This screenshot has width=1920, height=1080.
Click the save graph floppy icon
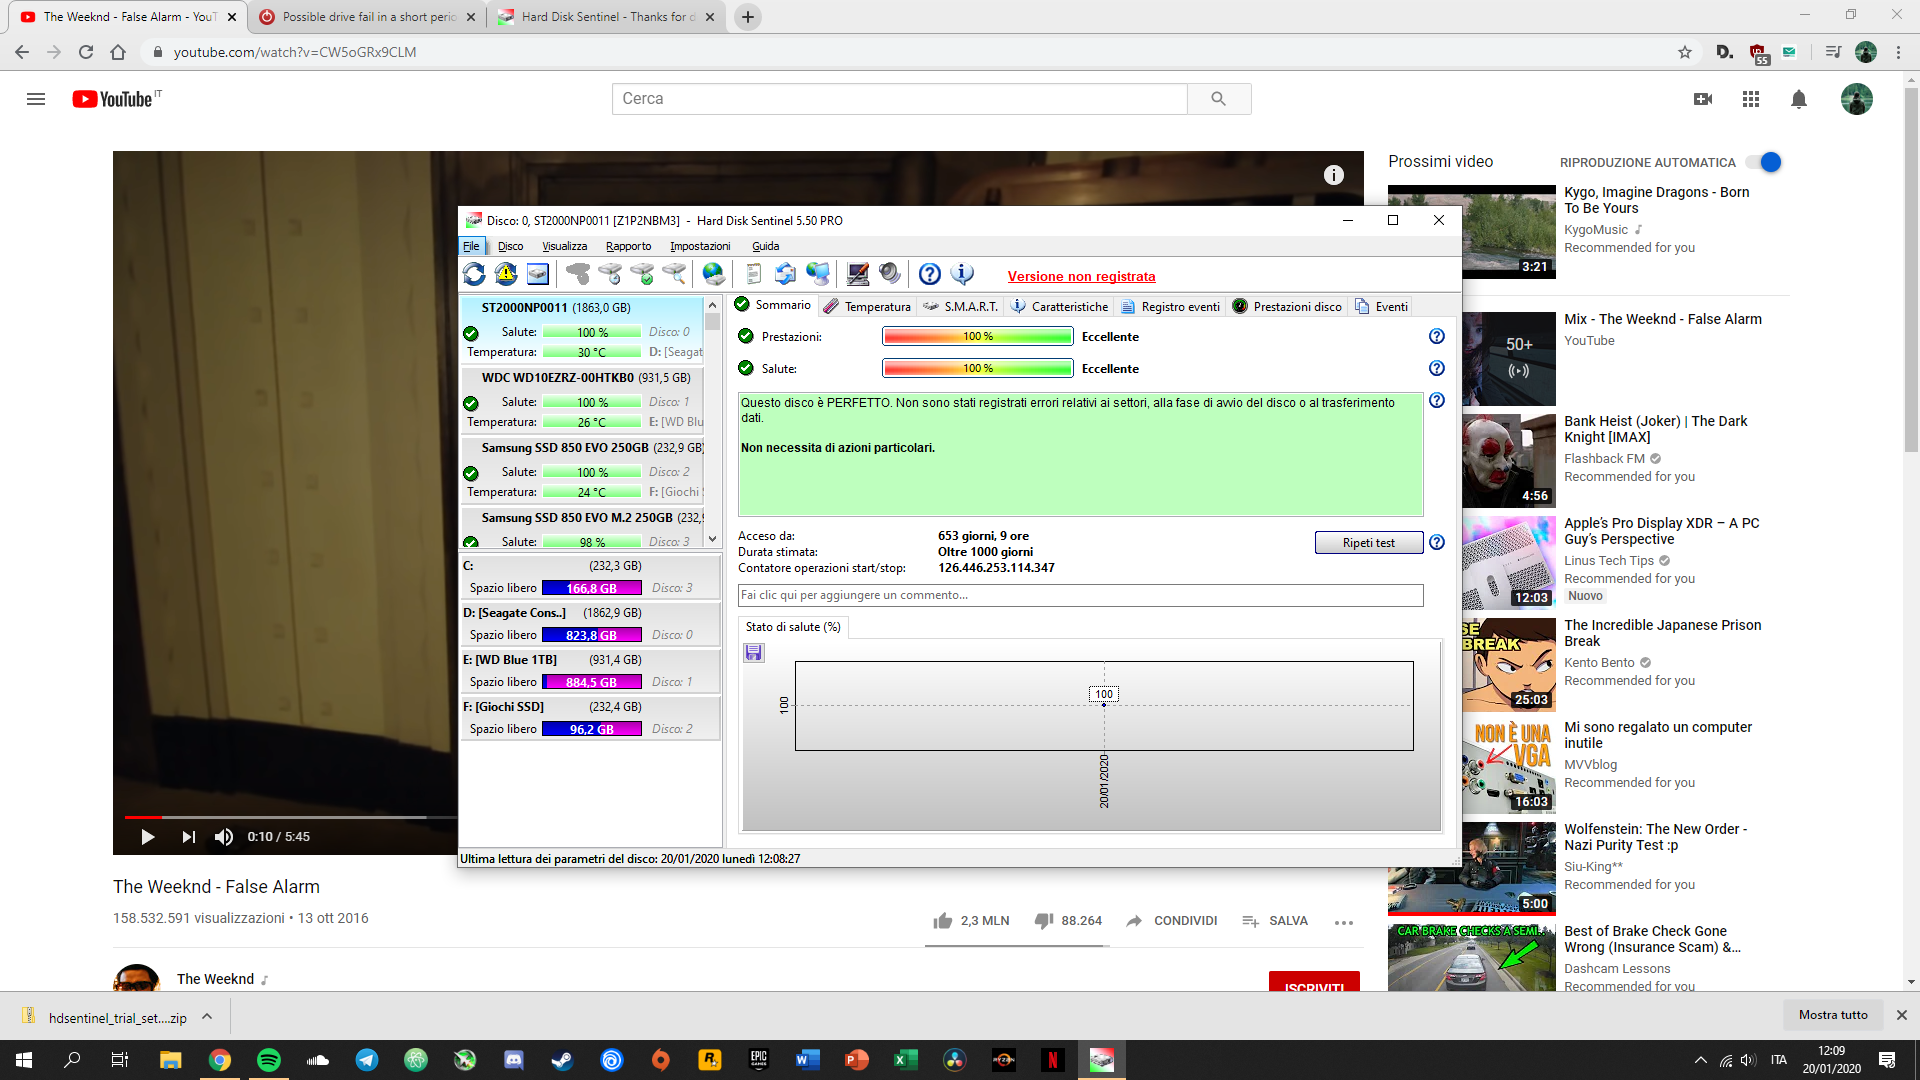pyautogui.click(x=754, y=653)
